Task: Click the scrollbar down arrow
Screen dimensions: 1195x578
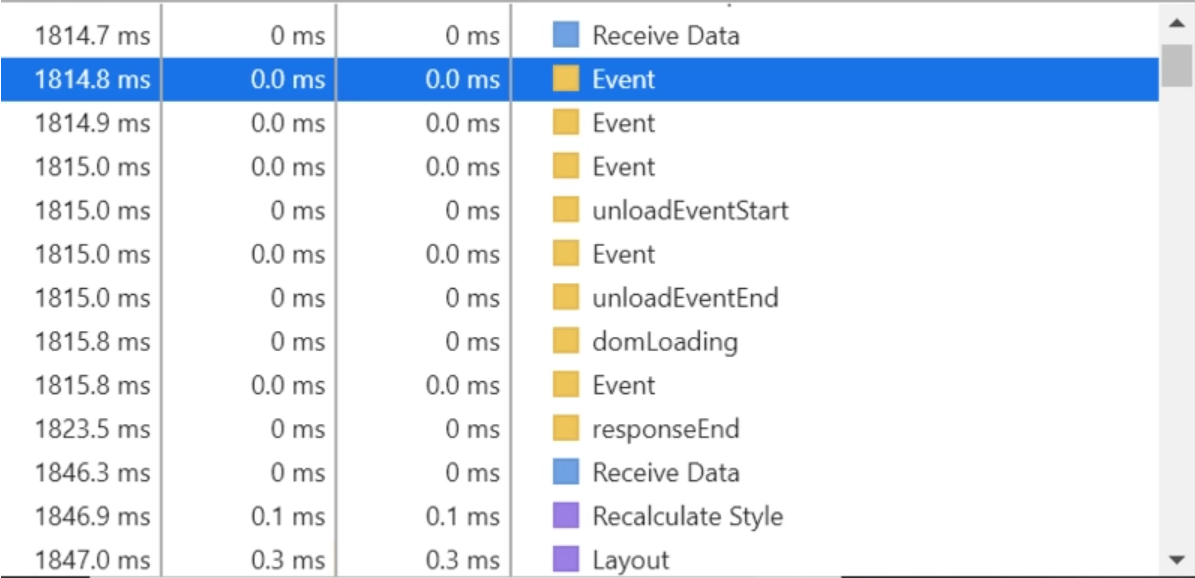Action: [x=1177, y=559]
